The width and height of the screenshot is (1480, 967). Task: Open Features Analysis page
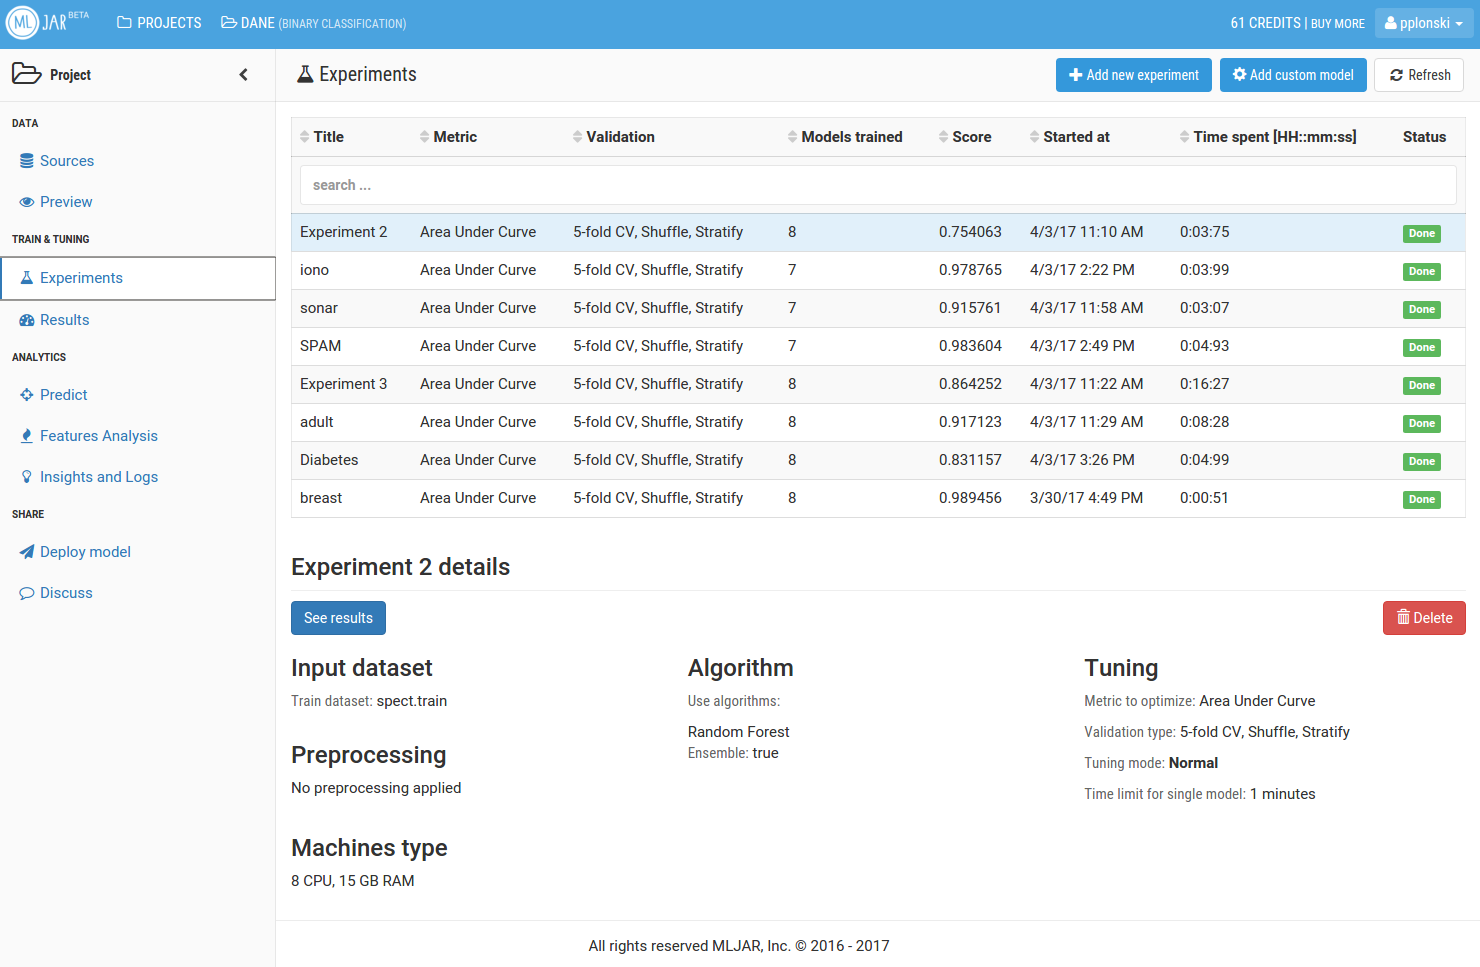[98, 436]
